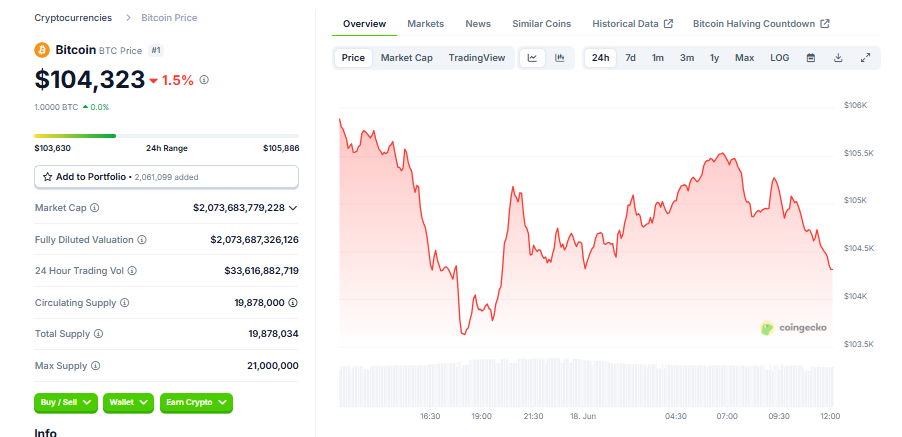Select the Max time range

pos(744,58)
